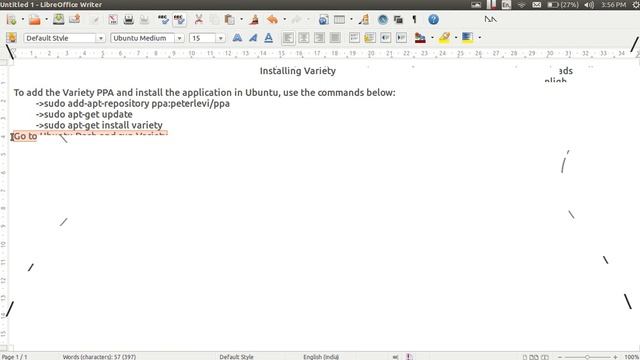Run the Spelling and Grammar check icon

(163, 20)
